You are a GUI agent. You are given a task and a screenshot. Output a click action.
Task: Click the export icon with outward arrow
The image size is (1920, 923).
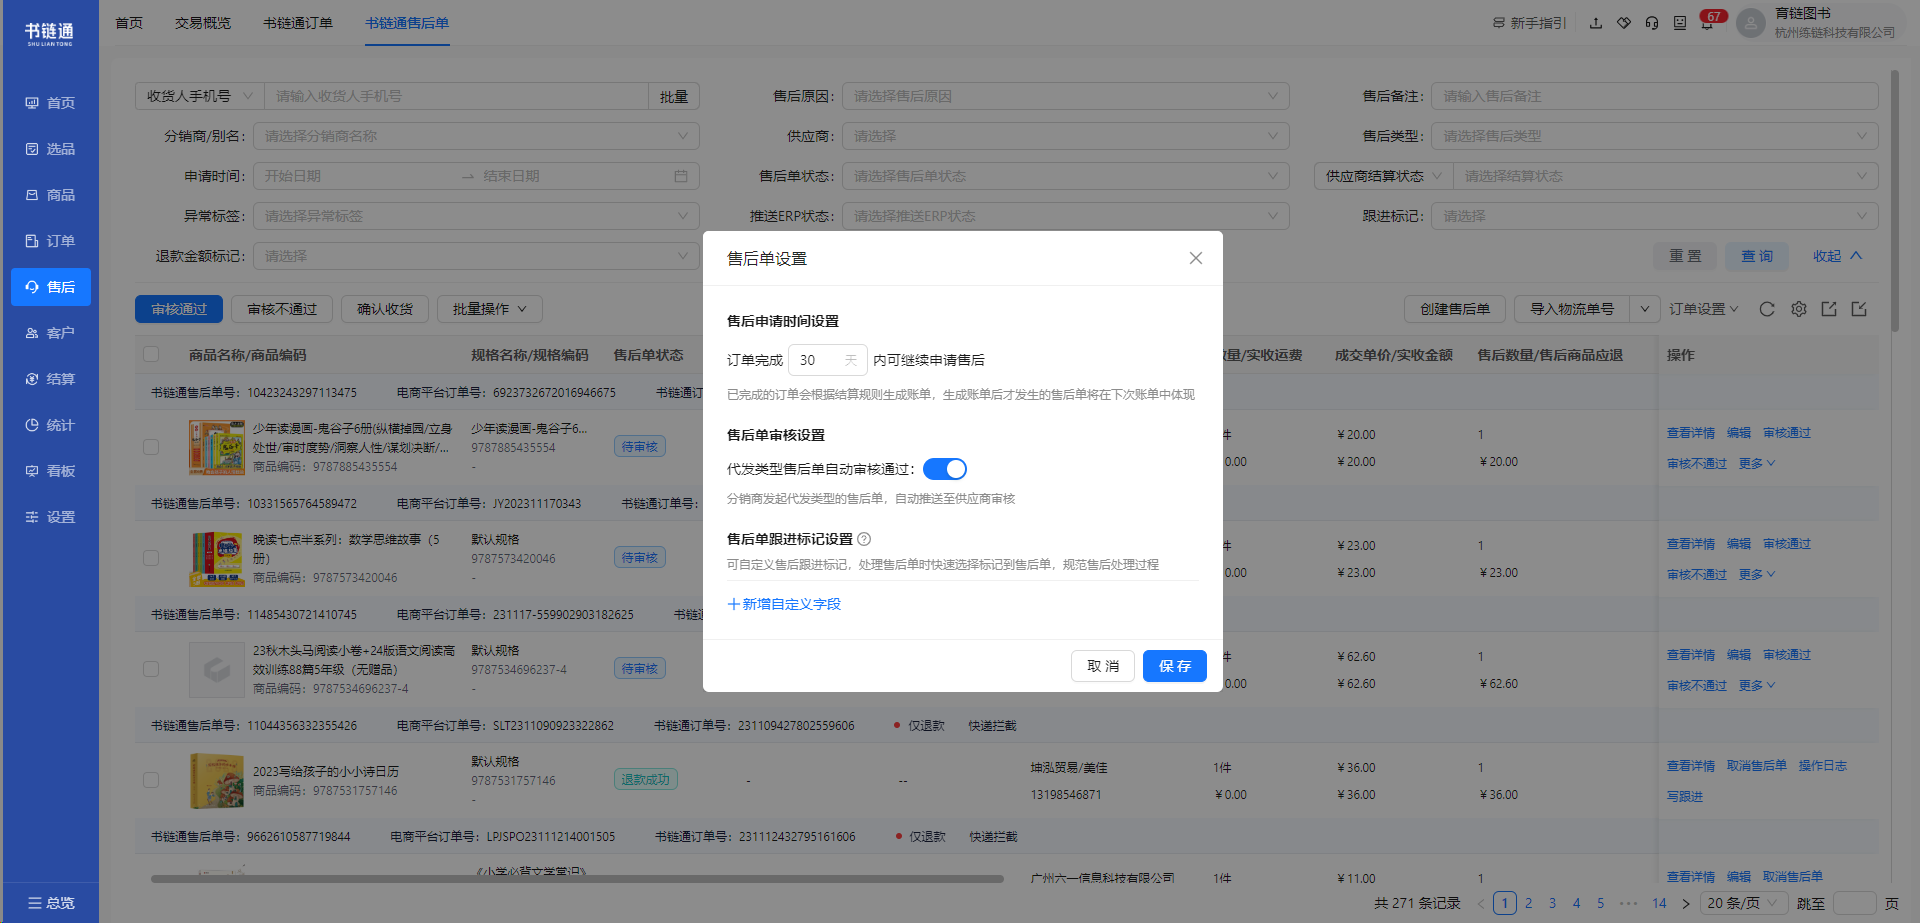tap(1829, 309)
